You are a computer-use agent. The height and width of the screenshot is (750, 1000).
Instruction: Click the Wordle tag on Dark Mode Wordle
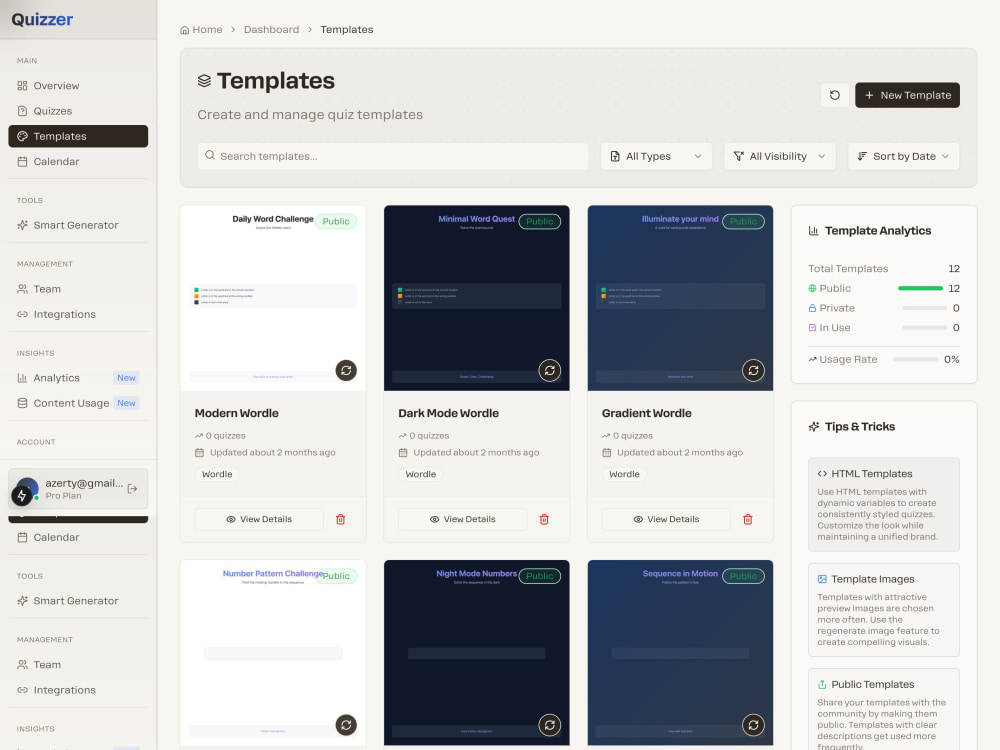(x=420, y=474)
